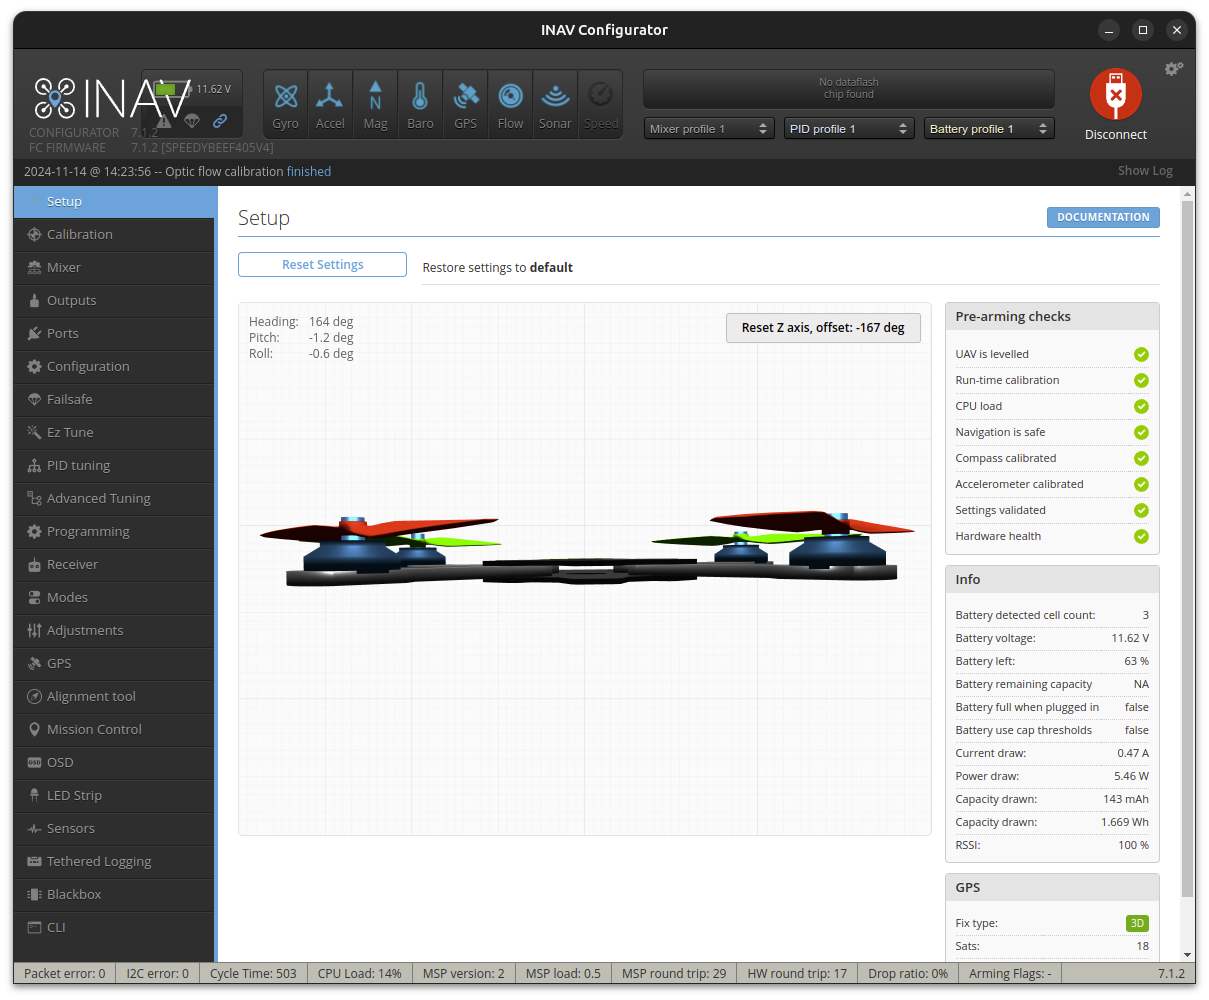Open the Mixer tab
The height and width of the screenshot is (1000, 1209).
114,267
